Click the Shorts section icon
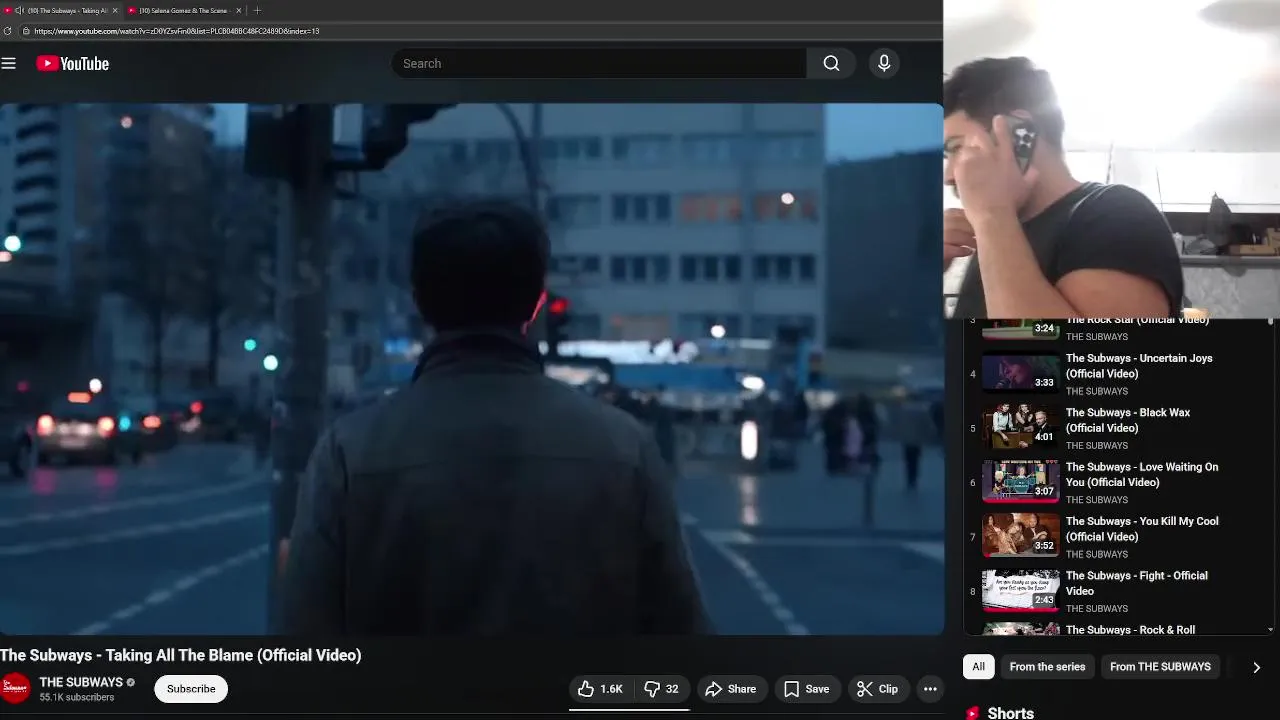1280x720 pixels. click(x=972, y=713)
